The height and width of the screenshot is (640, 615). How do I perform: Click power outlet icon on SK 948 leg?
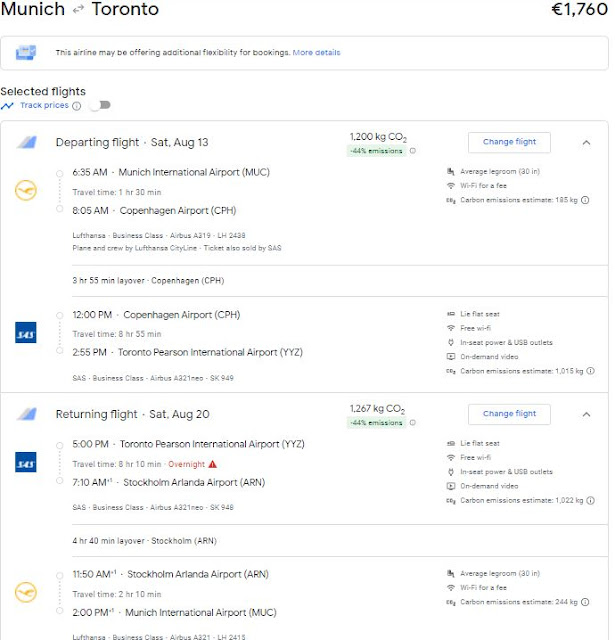(451, 472)
